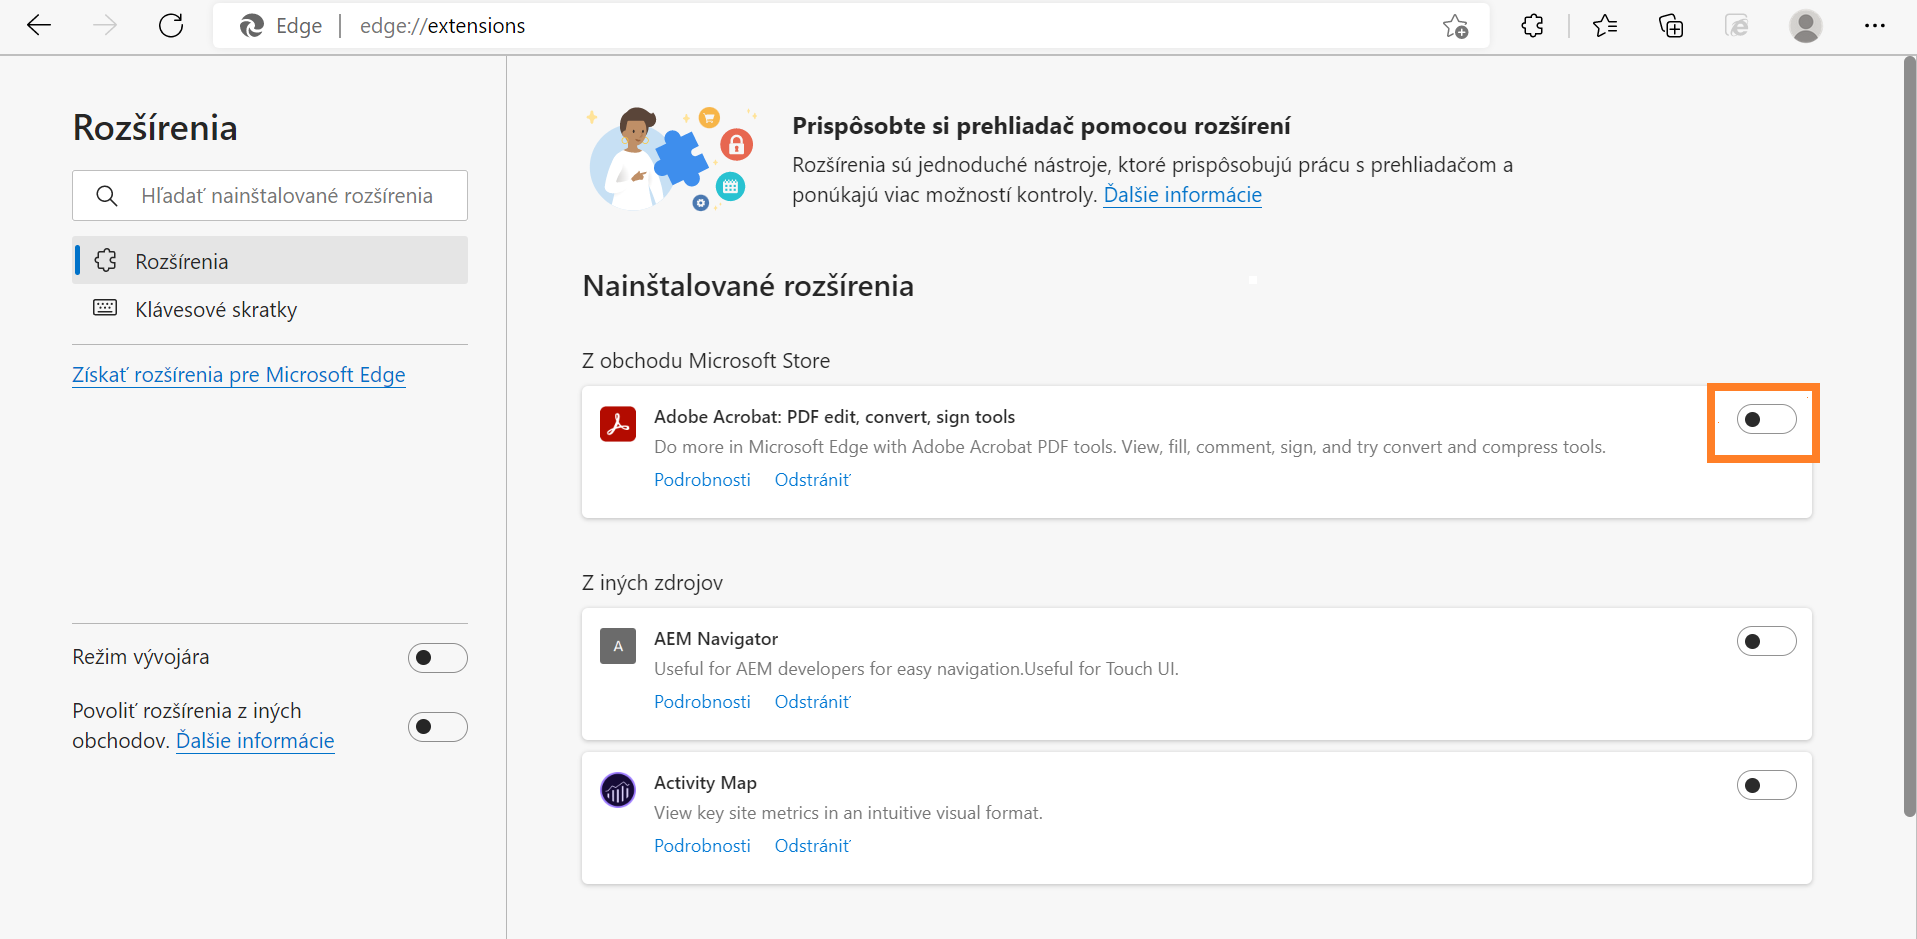The image size is (1917, 939).
Task: Click Získať rozšírenia pre Microsoft Edge link
Action: tap(238, 374)
